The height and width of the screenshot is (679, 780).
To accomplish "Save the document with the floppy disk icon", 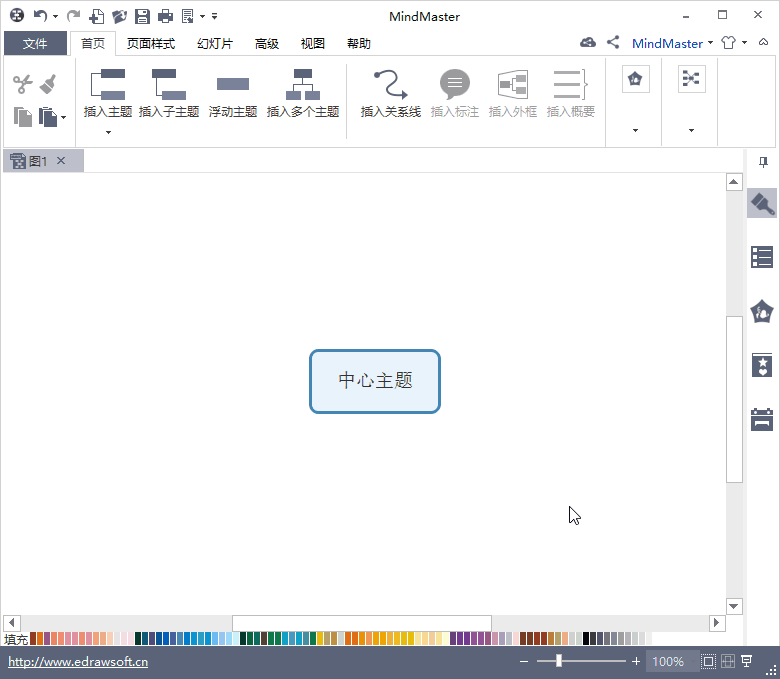I will (142, 16).
